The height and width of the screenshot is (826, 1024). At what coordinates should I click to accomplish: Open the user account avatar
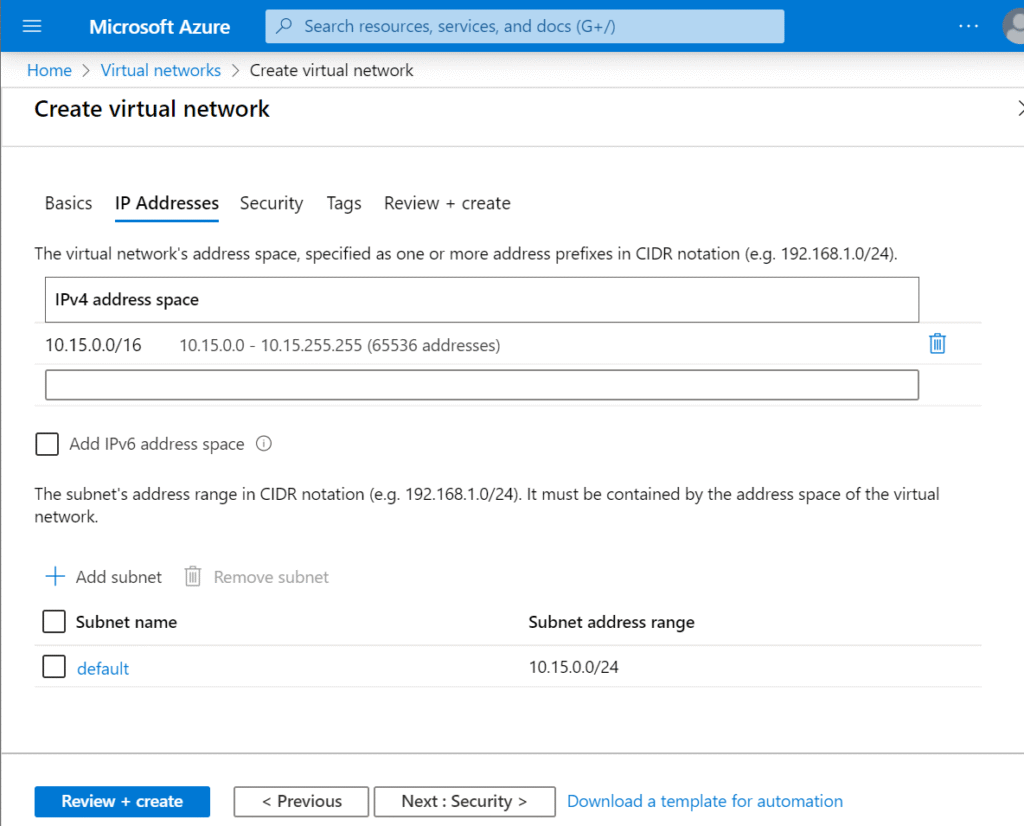point(1014,26)
